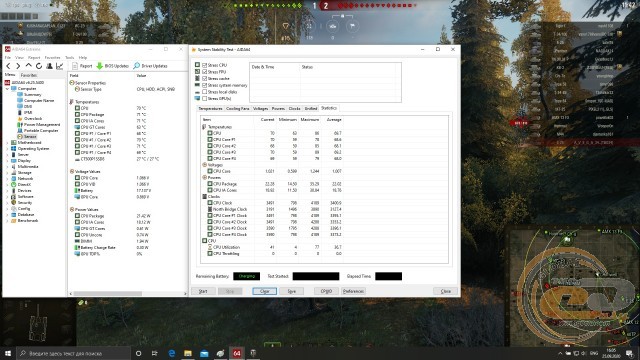
Task: Uncheck Stress cache
Action: click(205, 78)
